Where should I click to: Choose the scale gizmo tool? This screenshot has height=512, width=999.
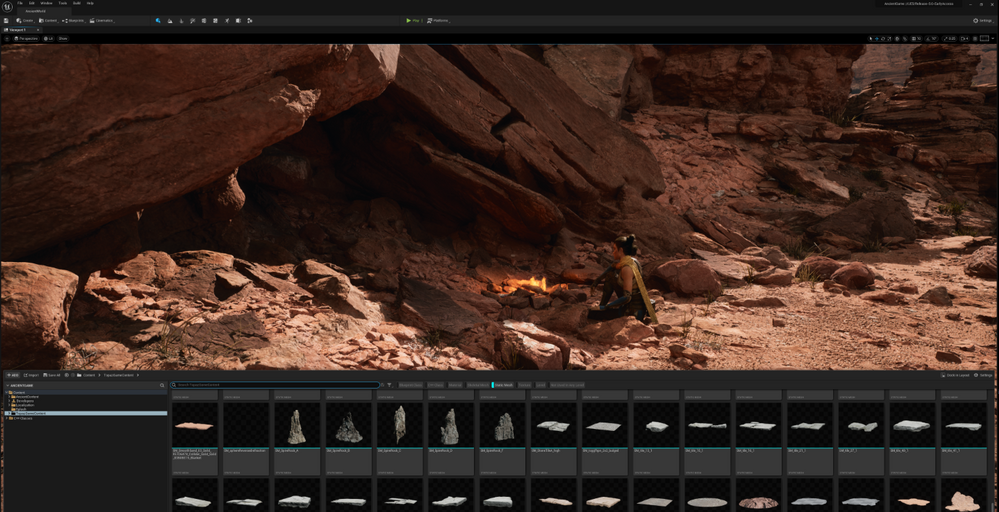tap(889, 38)
